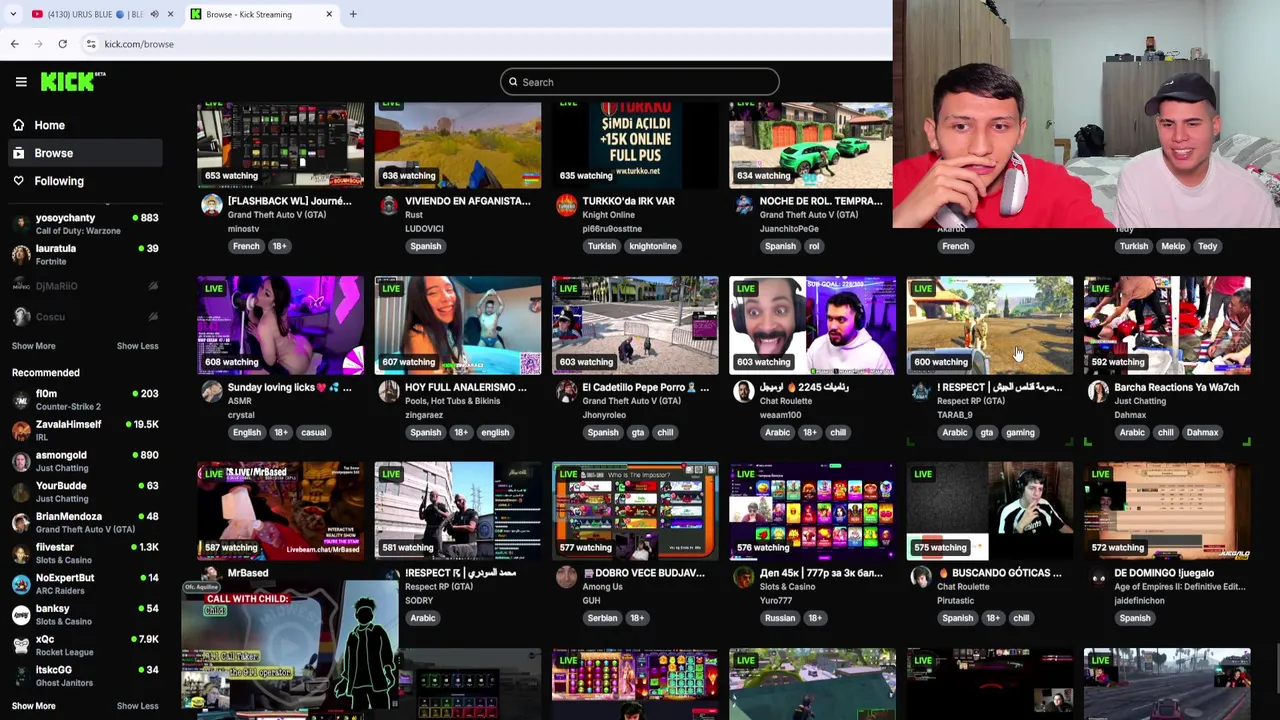Image resolution: width=1280 pixels, height=720 pixels.
Task: Open Sunday loving licks stream thumbnail
Action: (280, 325)
